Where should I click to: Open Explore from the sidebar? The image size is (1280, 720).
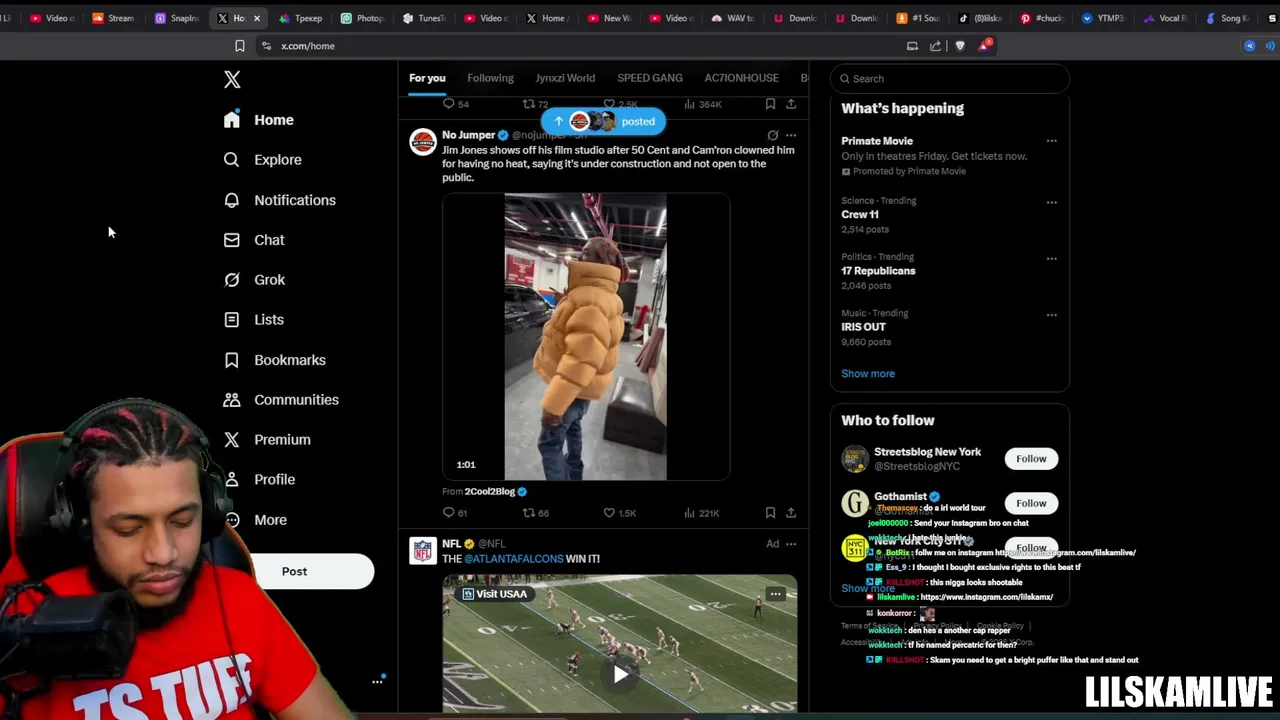point(264,160)
